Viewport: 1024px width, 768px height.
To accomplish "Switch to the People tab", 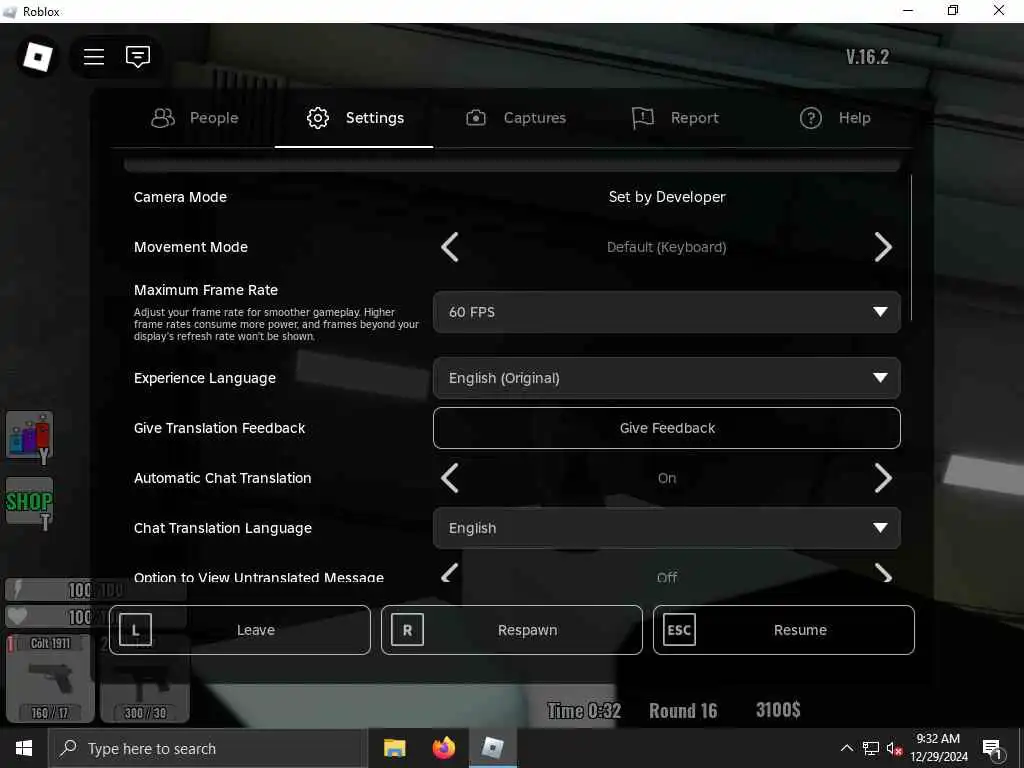I will coord(195,118).
